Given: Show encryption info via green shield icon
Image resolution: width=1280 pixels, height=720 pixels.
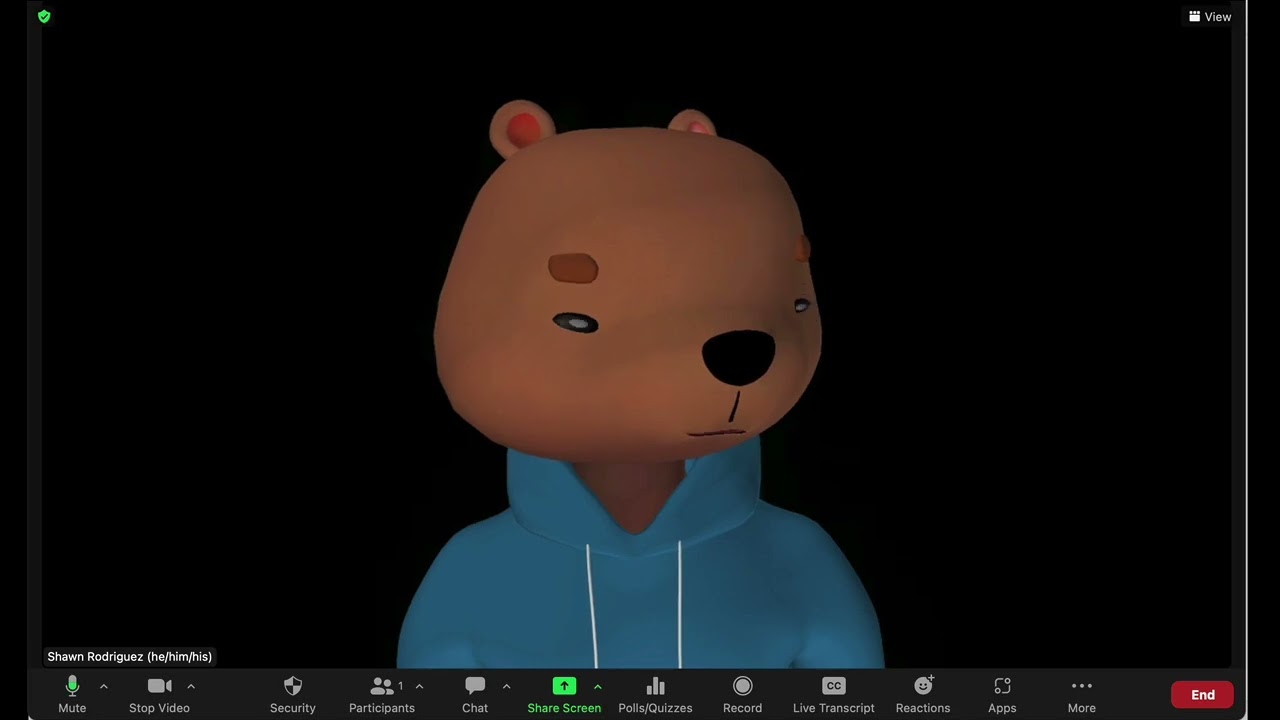Looking at the screenshot, I should (44, 17).
